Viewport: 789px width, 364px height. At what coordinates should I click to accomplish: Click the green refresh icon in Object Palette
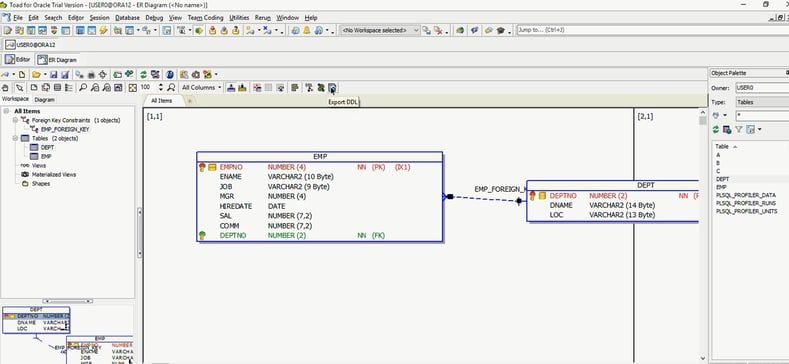pyautogui.click(x=716, y=130)
